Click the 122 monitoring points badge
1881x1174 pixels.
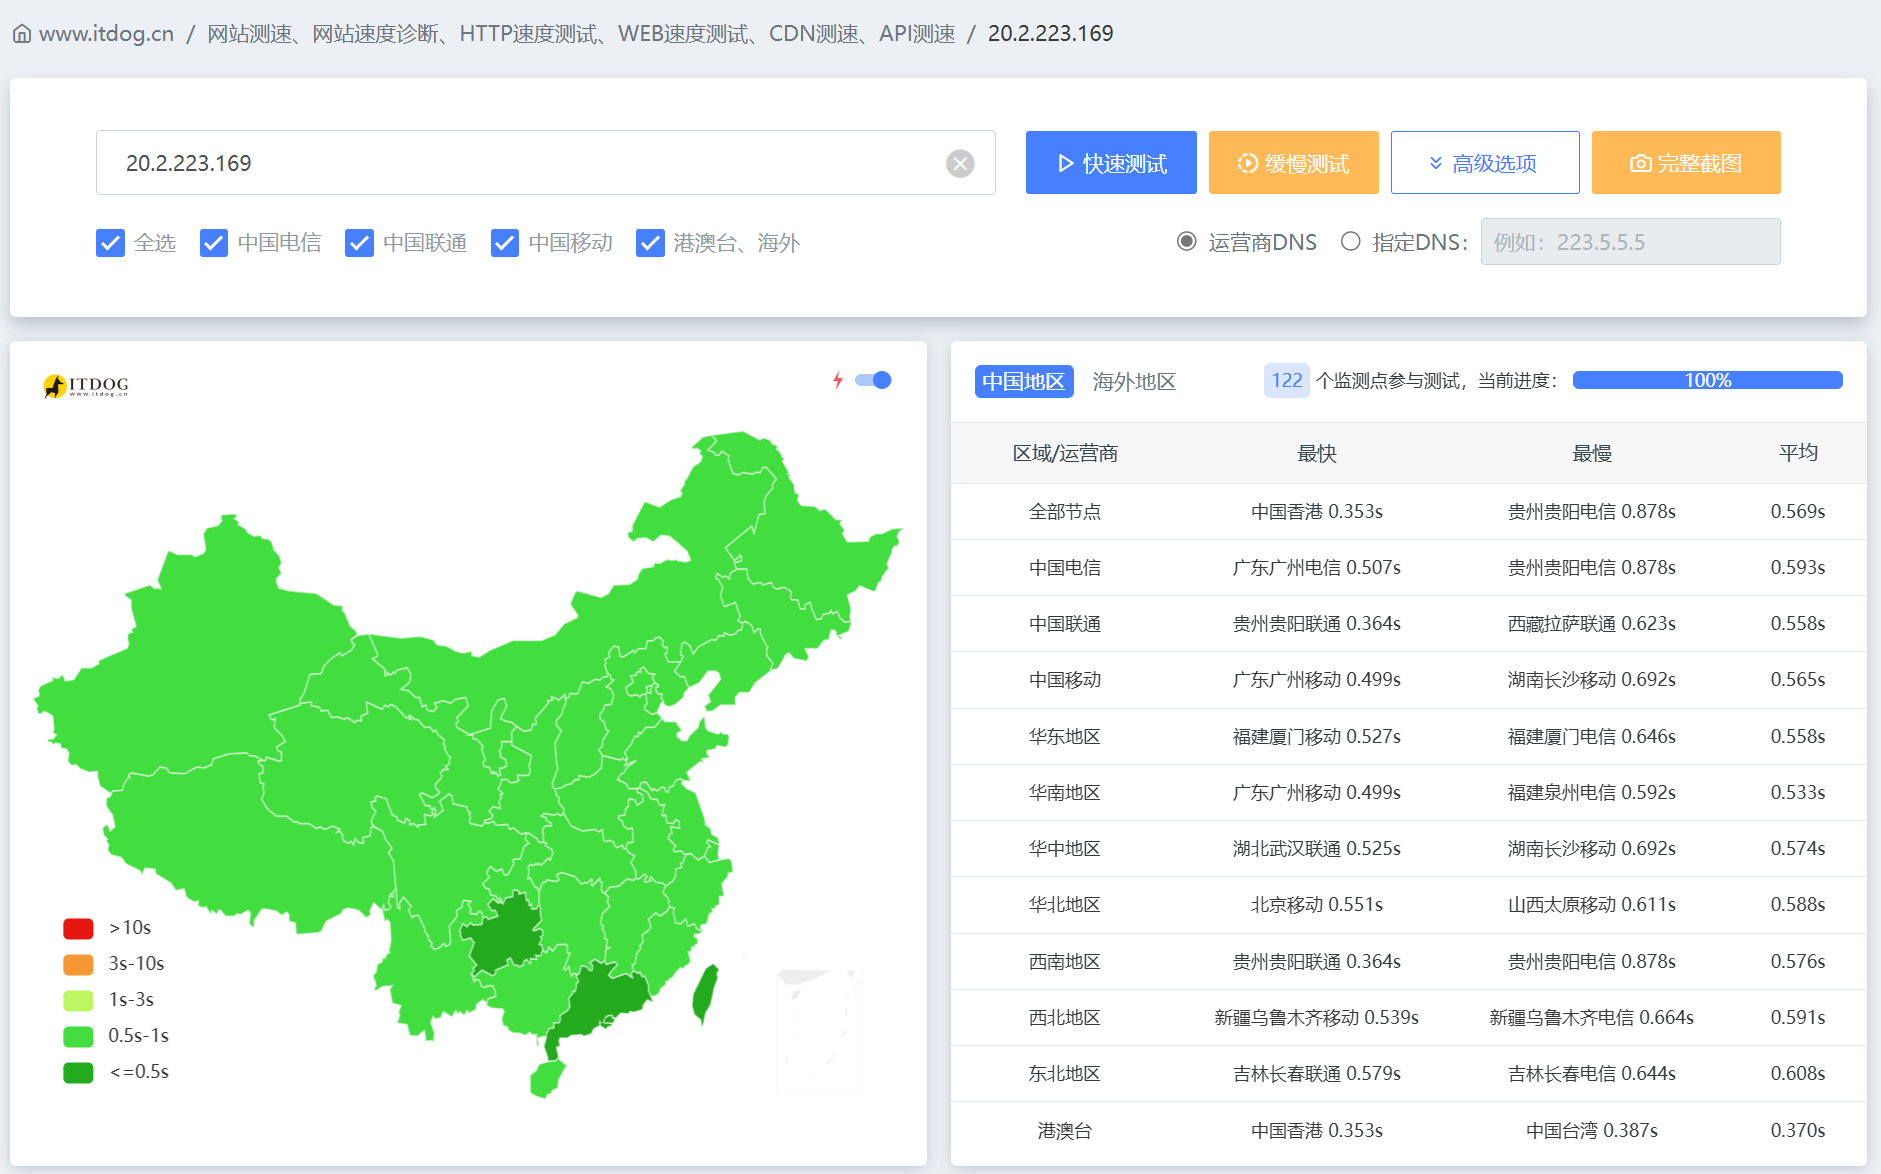tap(1287, 380)
